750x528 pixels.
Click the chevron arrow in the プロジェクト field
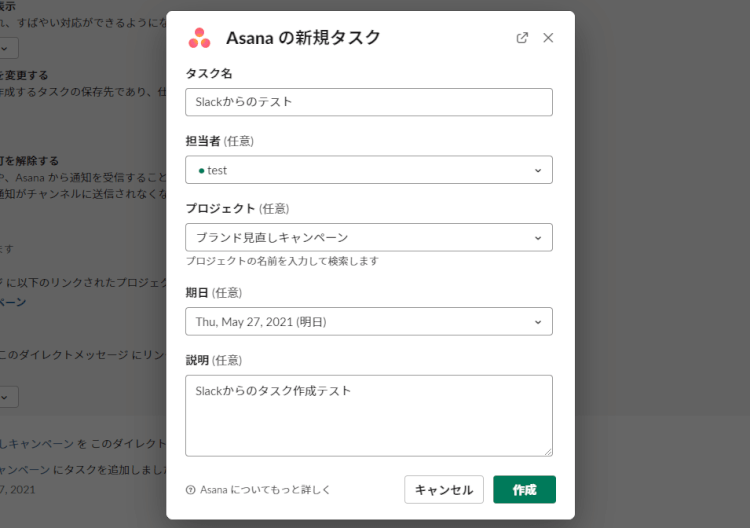[538, 238]
